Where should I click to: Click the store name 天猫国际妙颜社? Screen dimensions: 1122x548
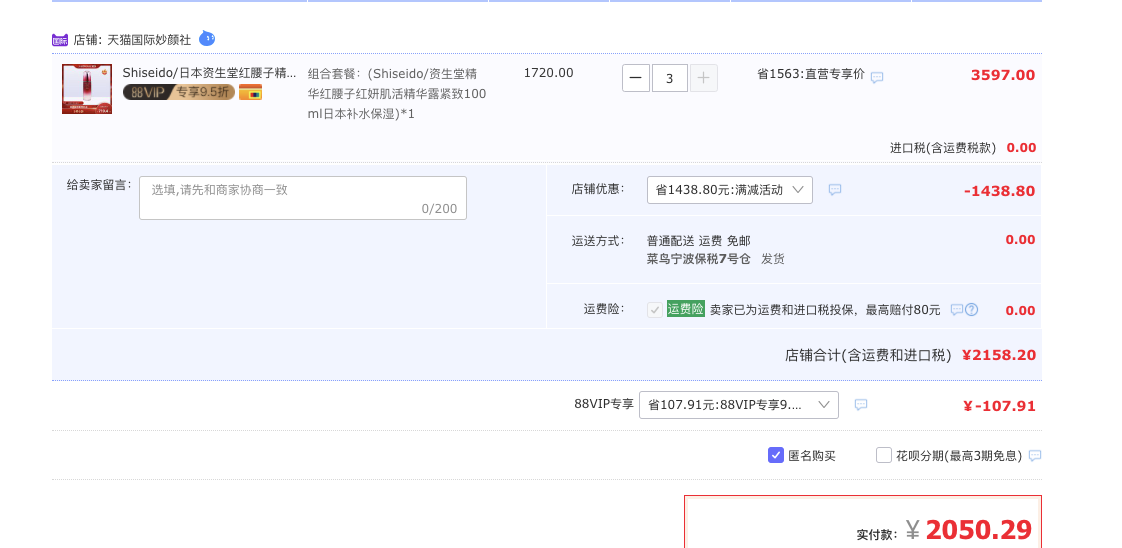click(149, 39)
